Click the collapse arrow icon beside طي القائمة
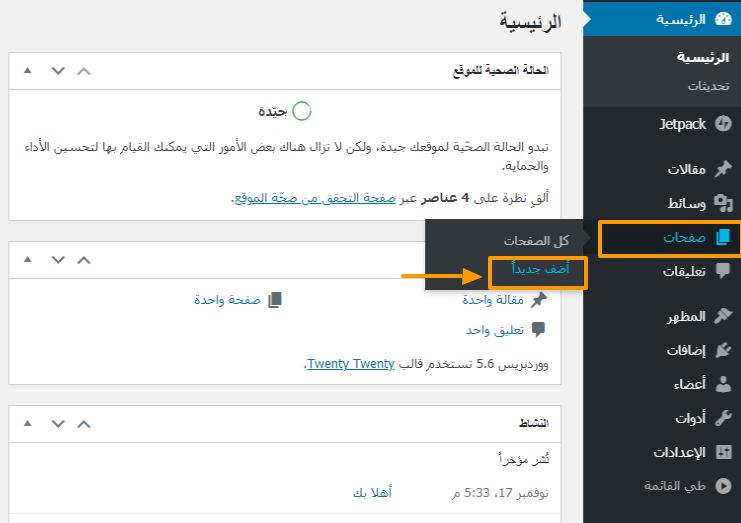Viewport: 741px width, 523px height. [x=723, y=486]
